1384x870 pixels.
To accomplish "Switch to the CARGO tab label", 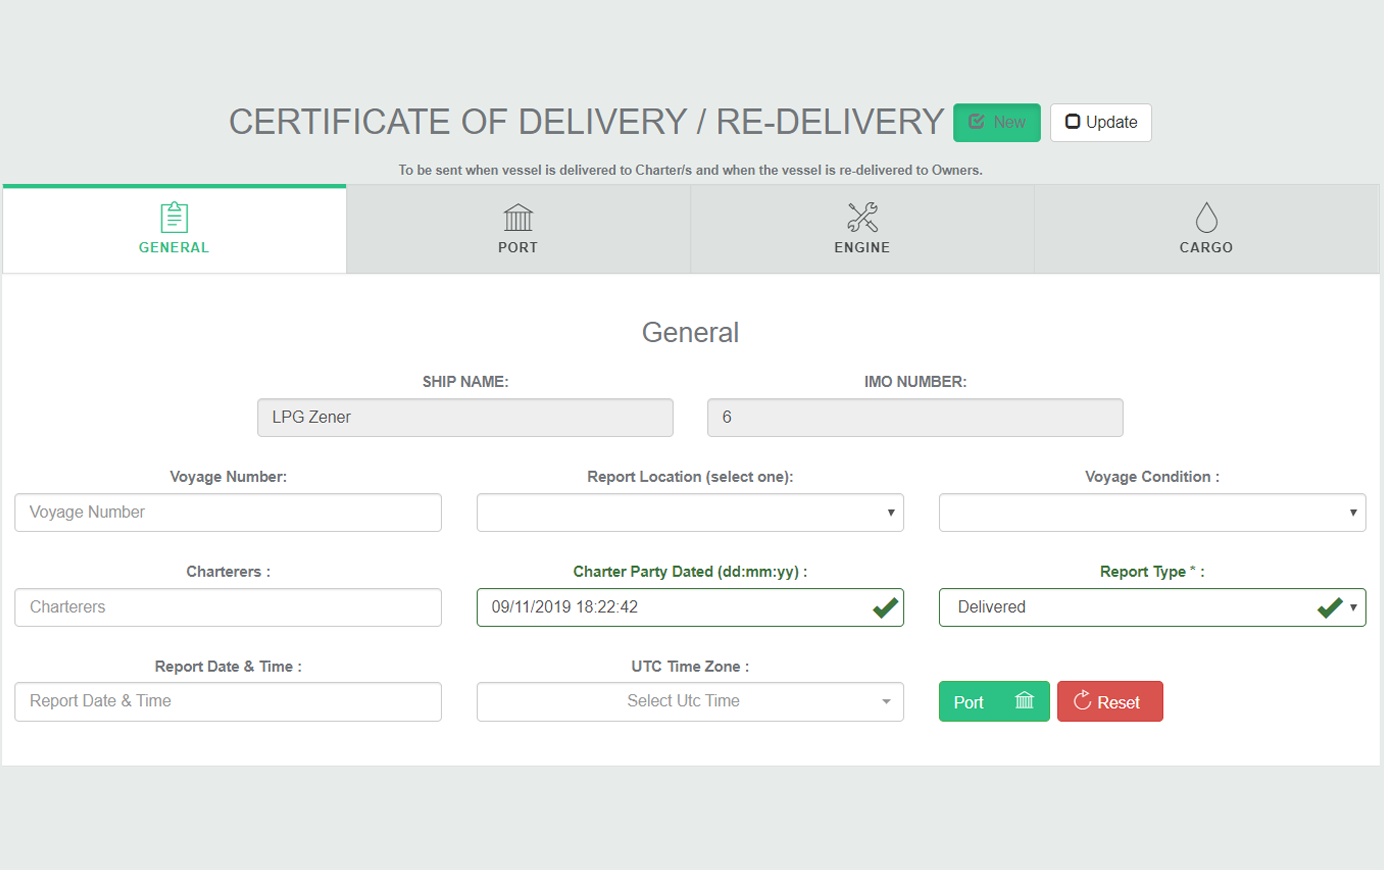I will click(x=1206, y=247).
